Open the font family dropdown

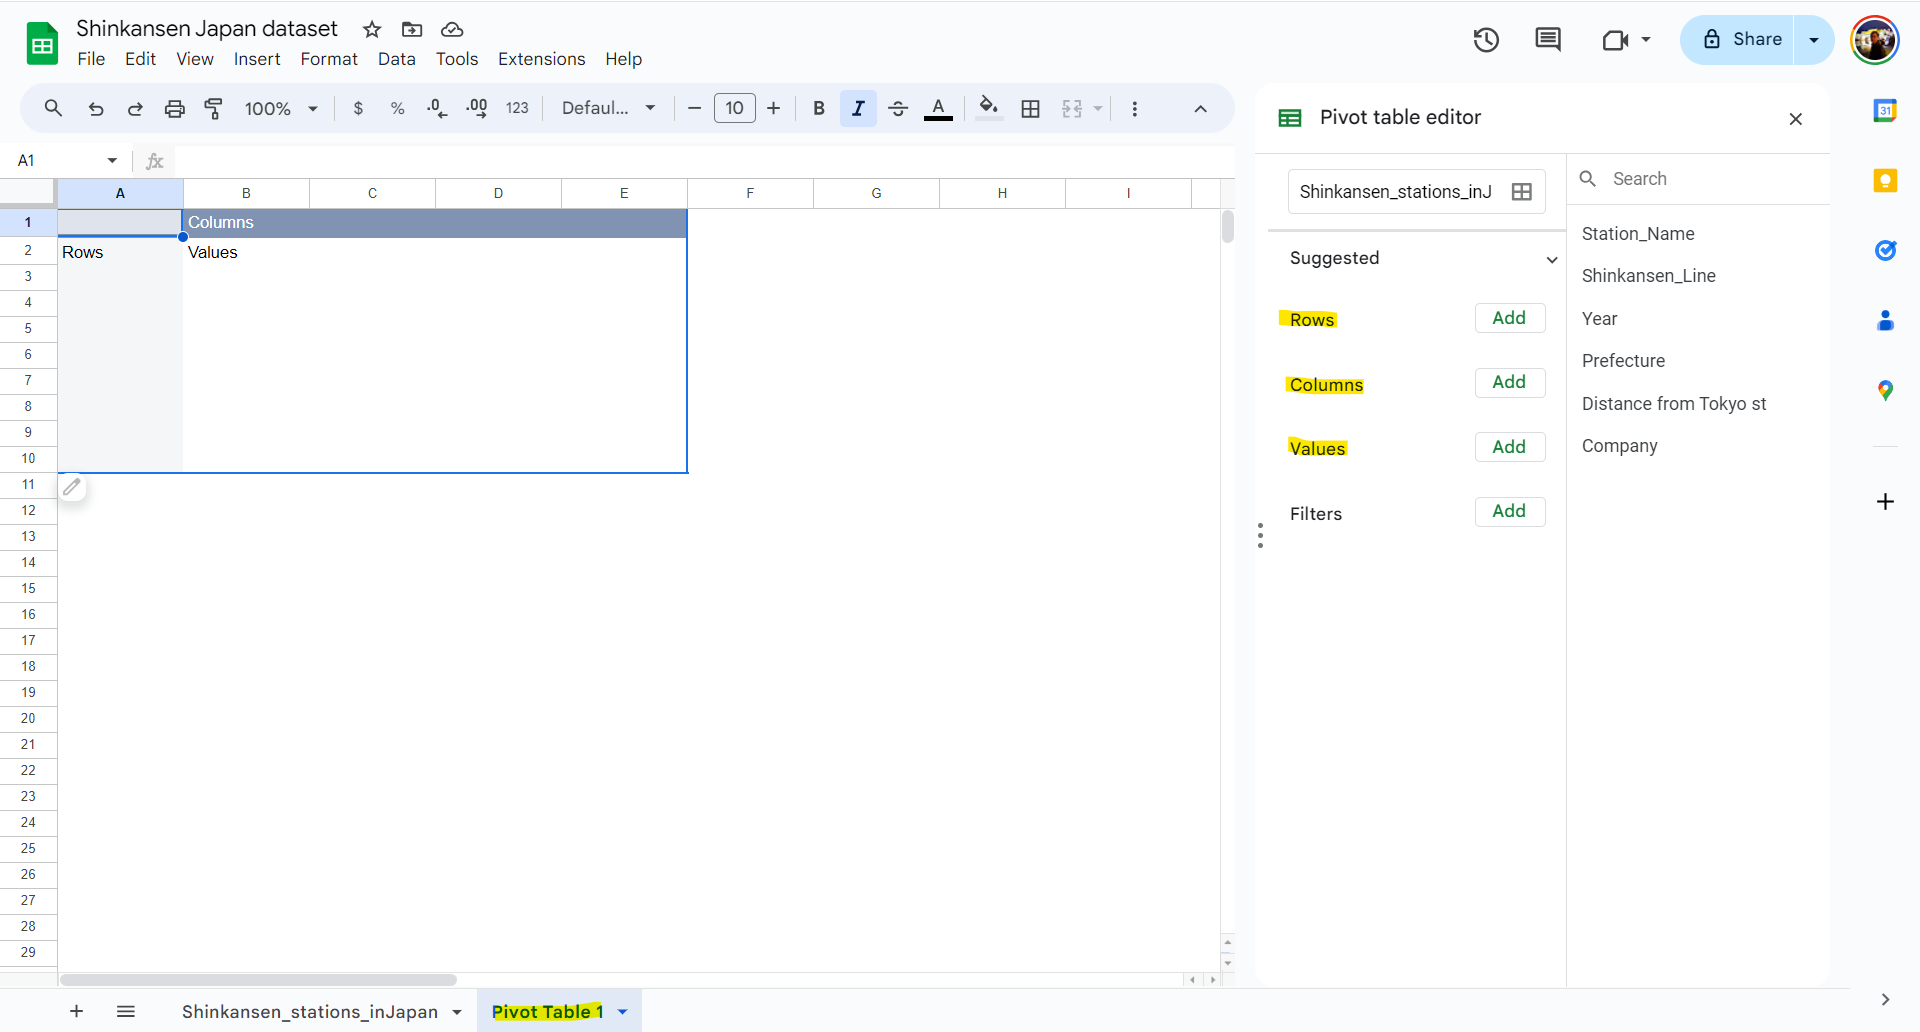pyautogui.click(x=608, y=108)
